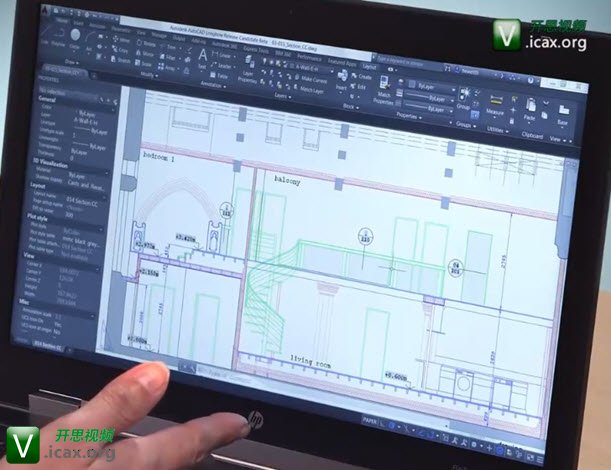Image resolution: width=611 pixels, height=470 pixels.
Task: Expand the Block panel dropdown
Action: click(x=351, y=106)
